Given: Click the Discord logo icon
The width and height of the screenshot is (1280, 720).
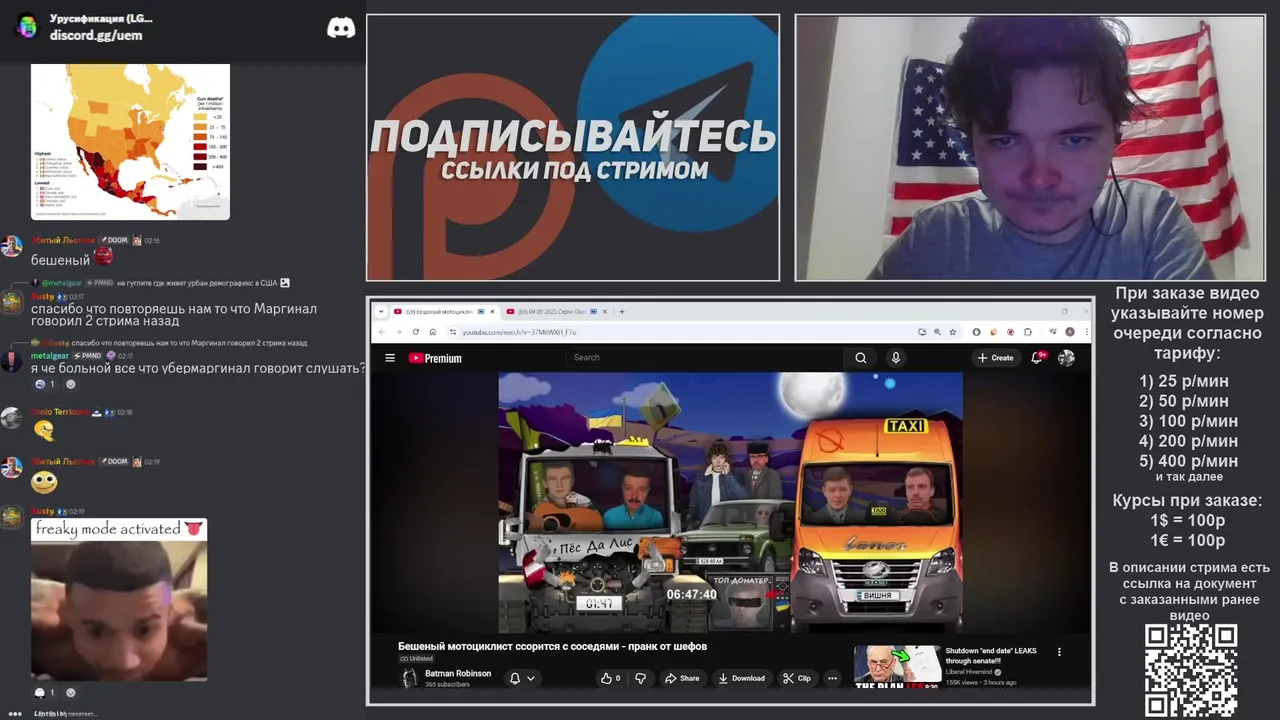Looking at the screenshot, I should pos(341,28).
